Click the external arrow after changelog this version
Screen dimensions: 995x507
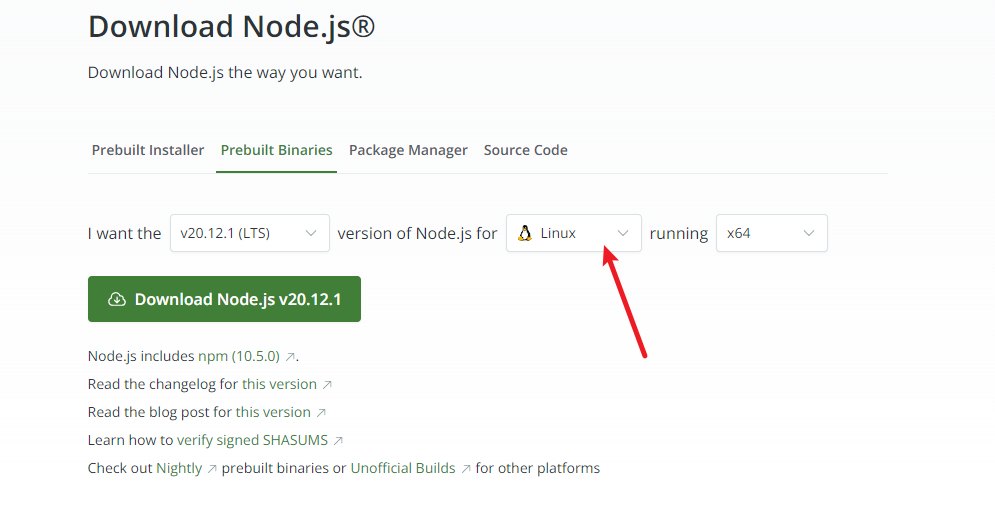click(x=327, y=385)
